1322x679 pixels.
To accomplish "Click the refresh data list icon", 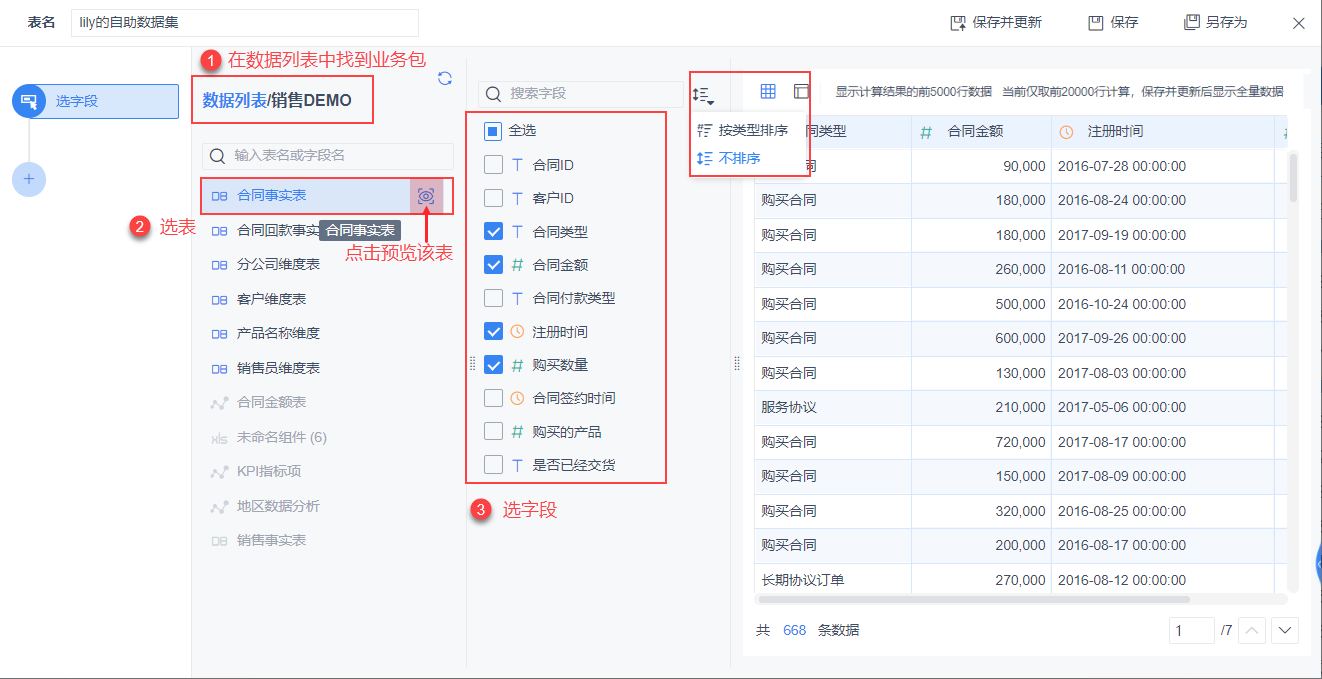I will pyautogui.click(x=445, y=78).
